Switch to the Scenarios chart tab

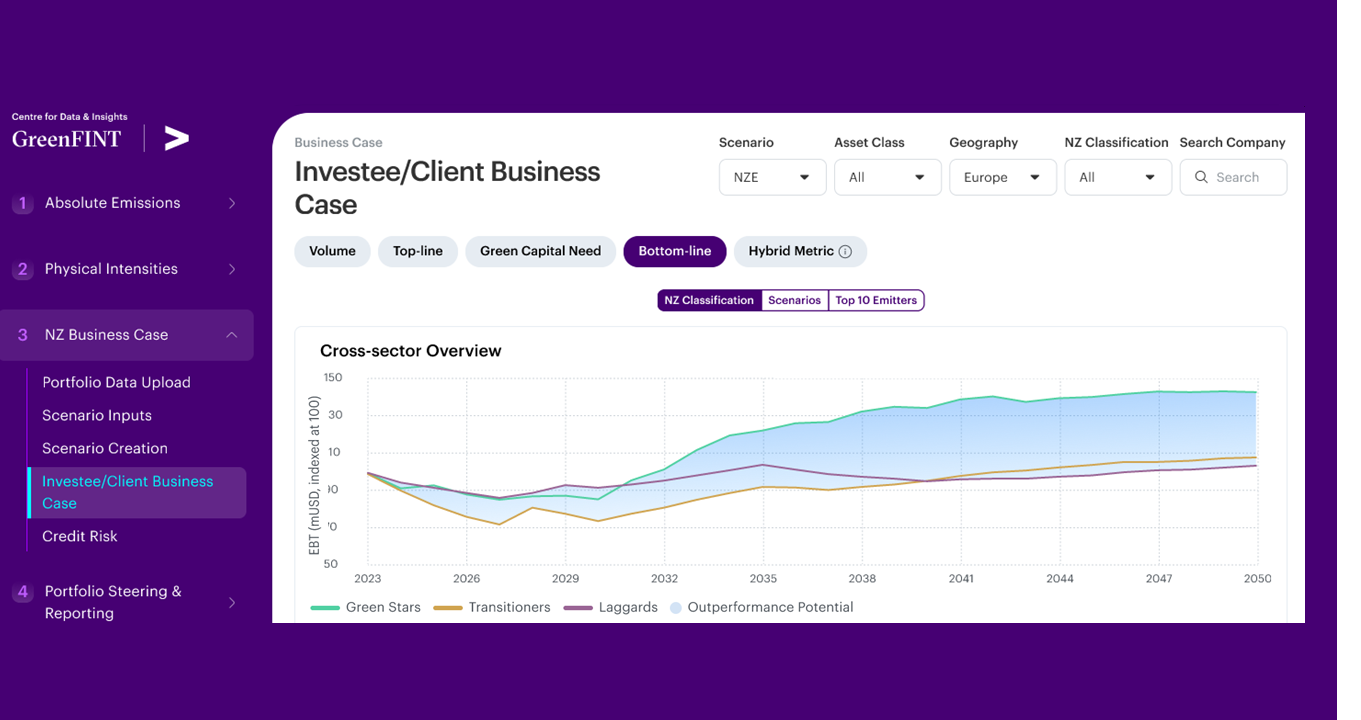coord(794,300)
